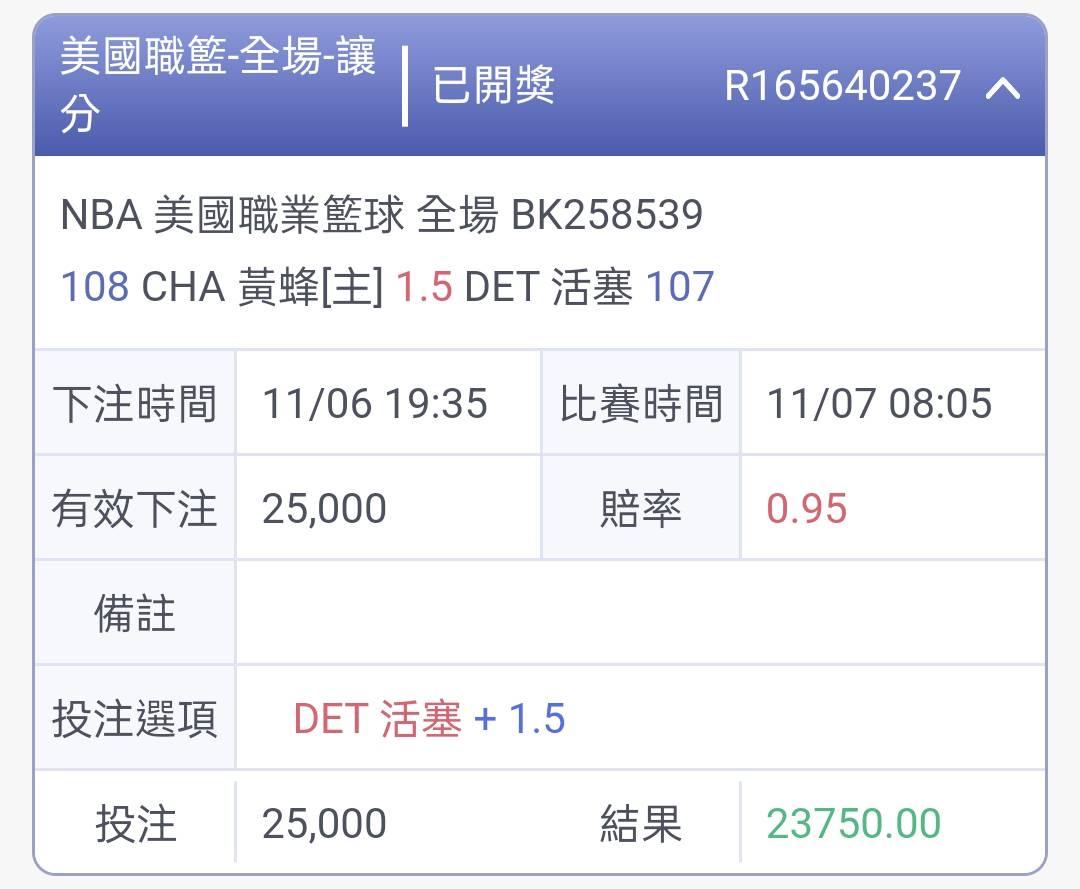Viewport: 1080px width, 889px height.
Task: Click the empty 備註 remarks field
Action: point(641,613)
